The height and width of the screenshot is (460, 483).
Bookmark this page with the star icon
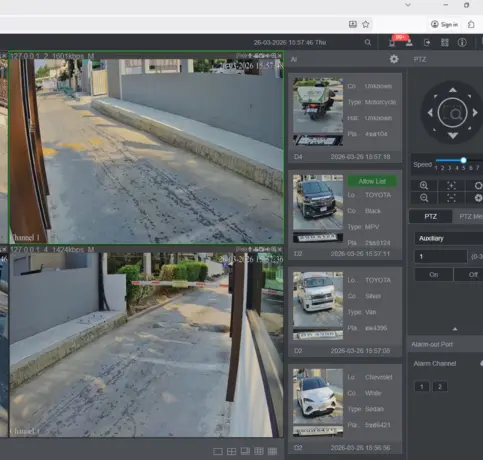pos(366,24)
